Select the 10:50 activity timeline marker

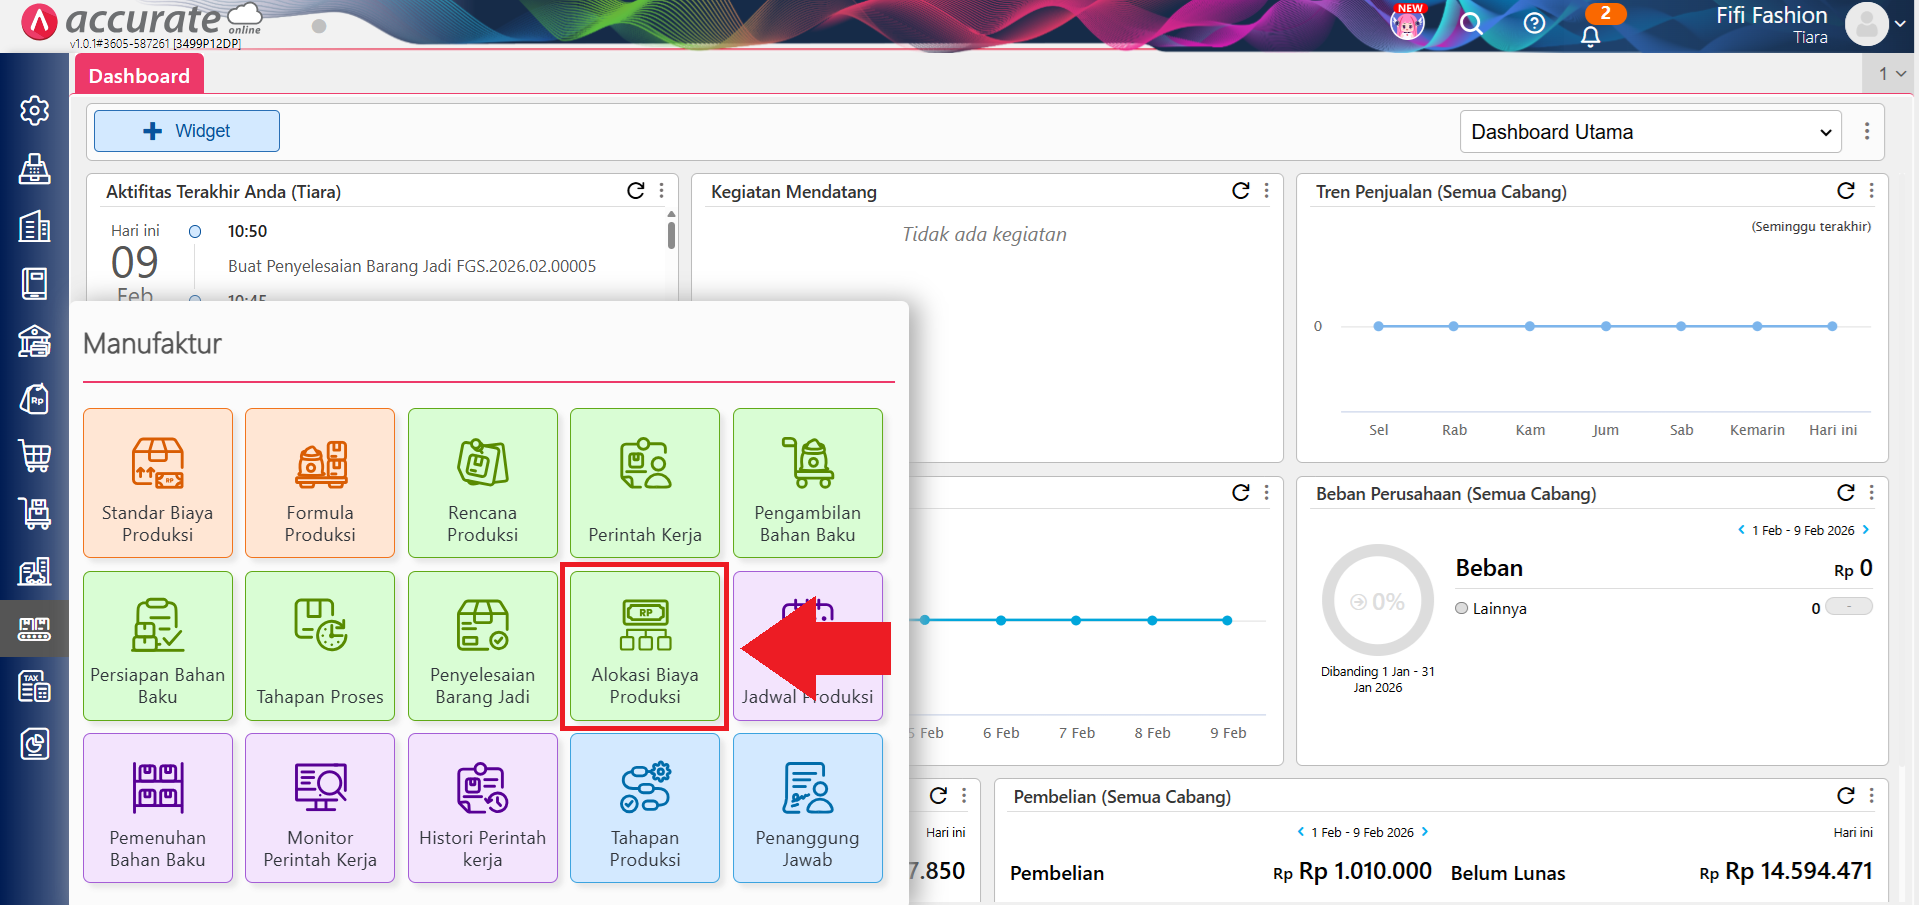(x=195, y=232)
